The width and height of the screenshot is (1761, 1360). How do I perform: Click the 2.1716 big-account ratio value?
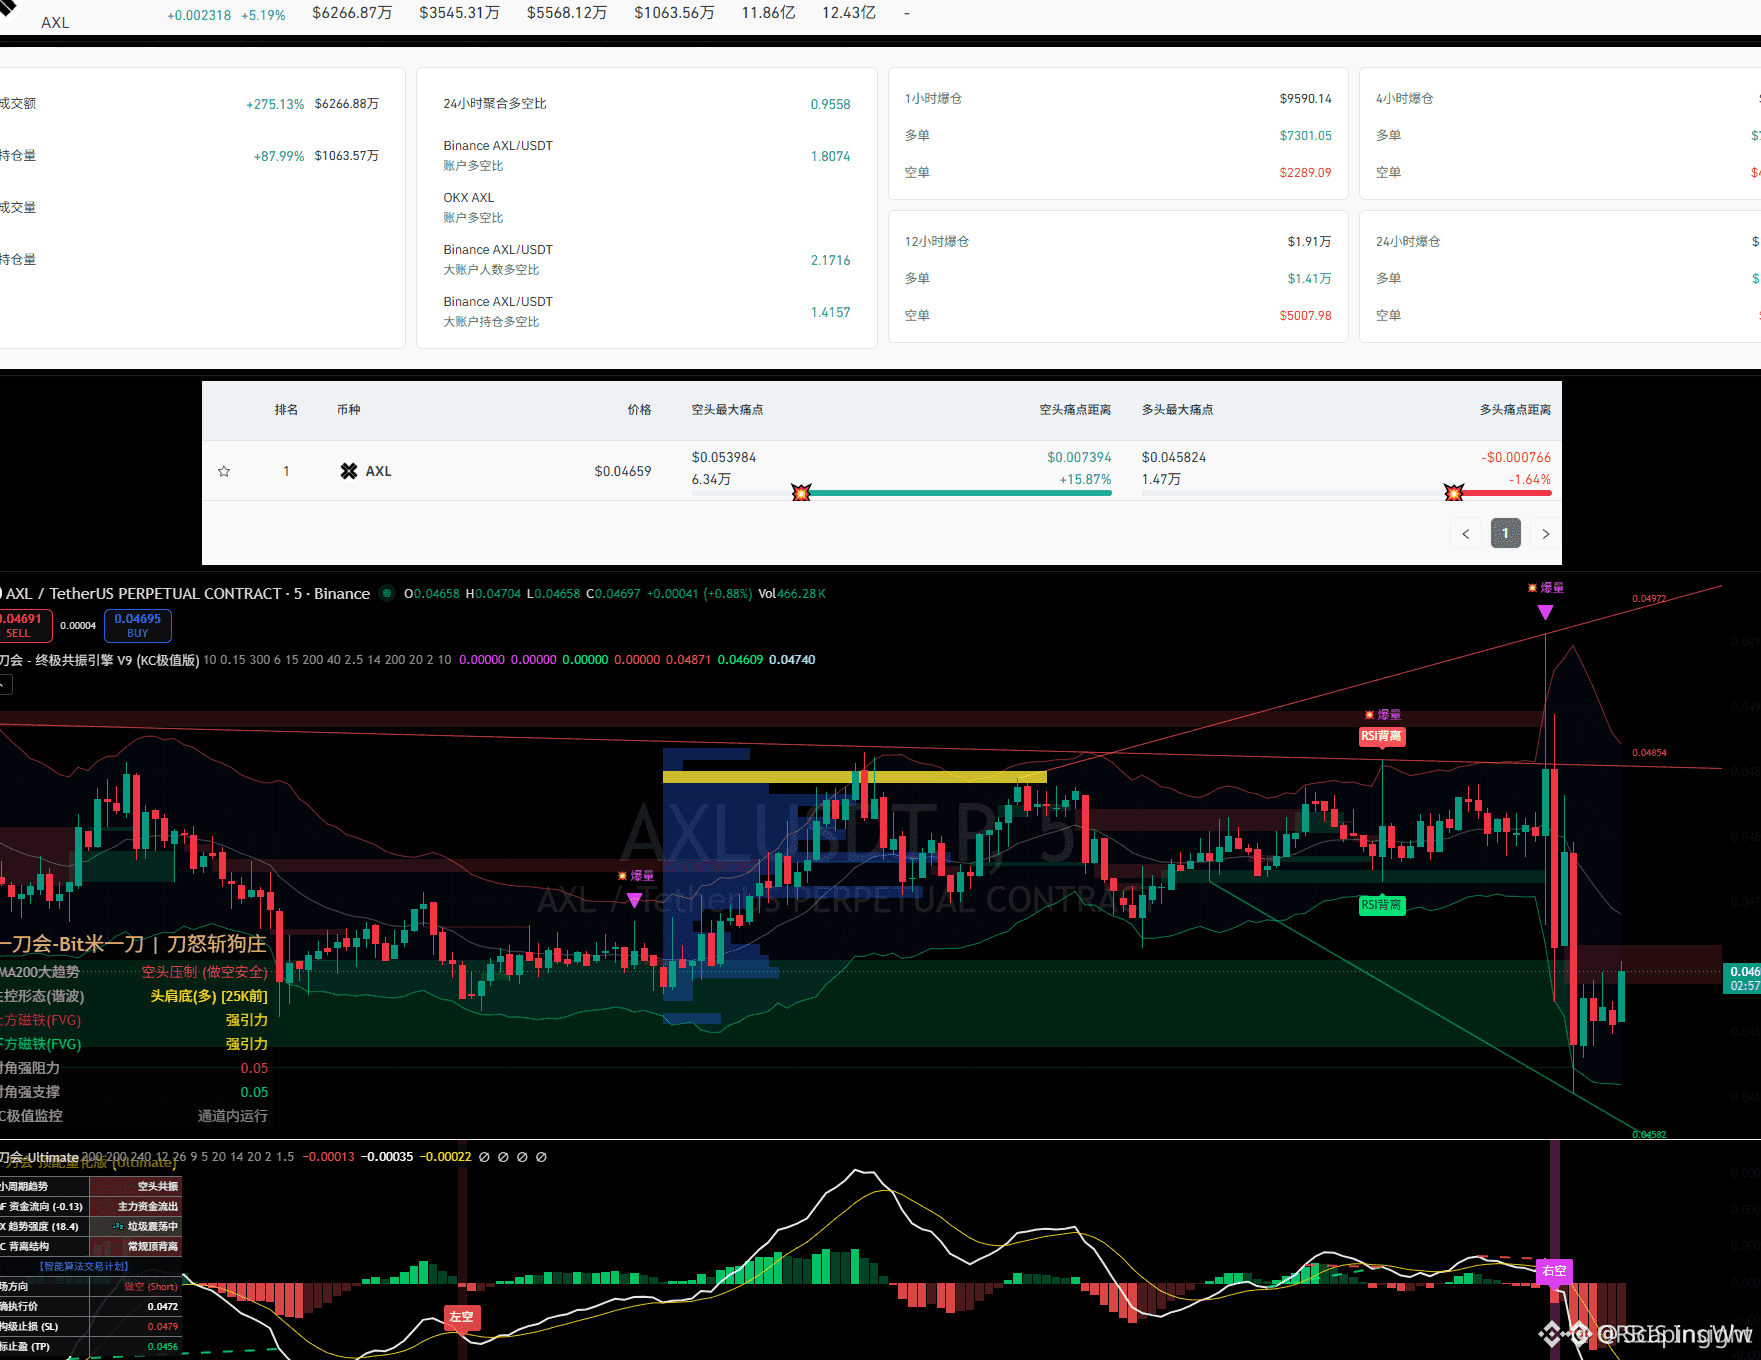(x=830, y=260)
